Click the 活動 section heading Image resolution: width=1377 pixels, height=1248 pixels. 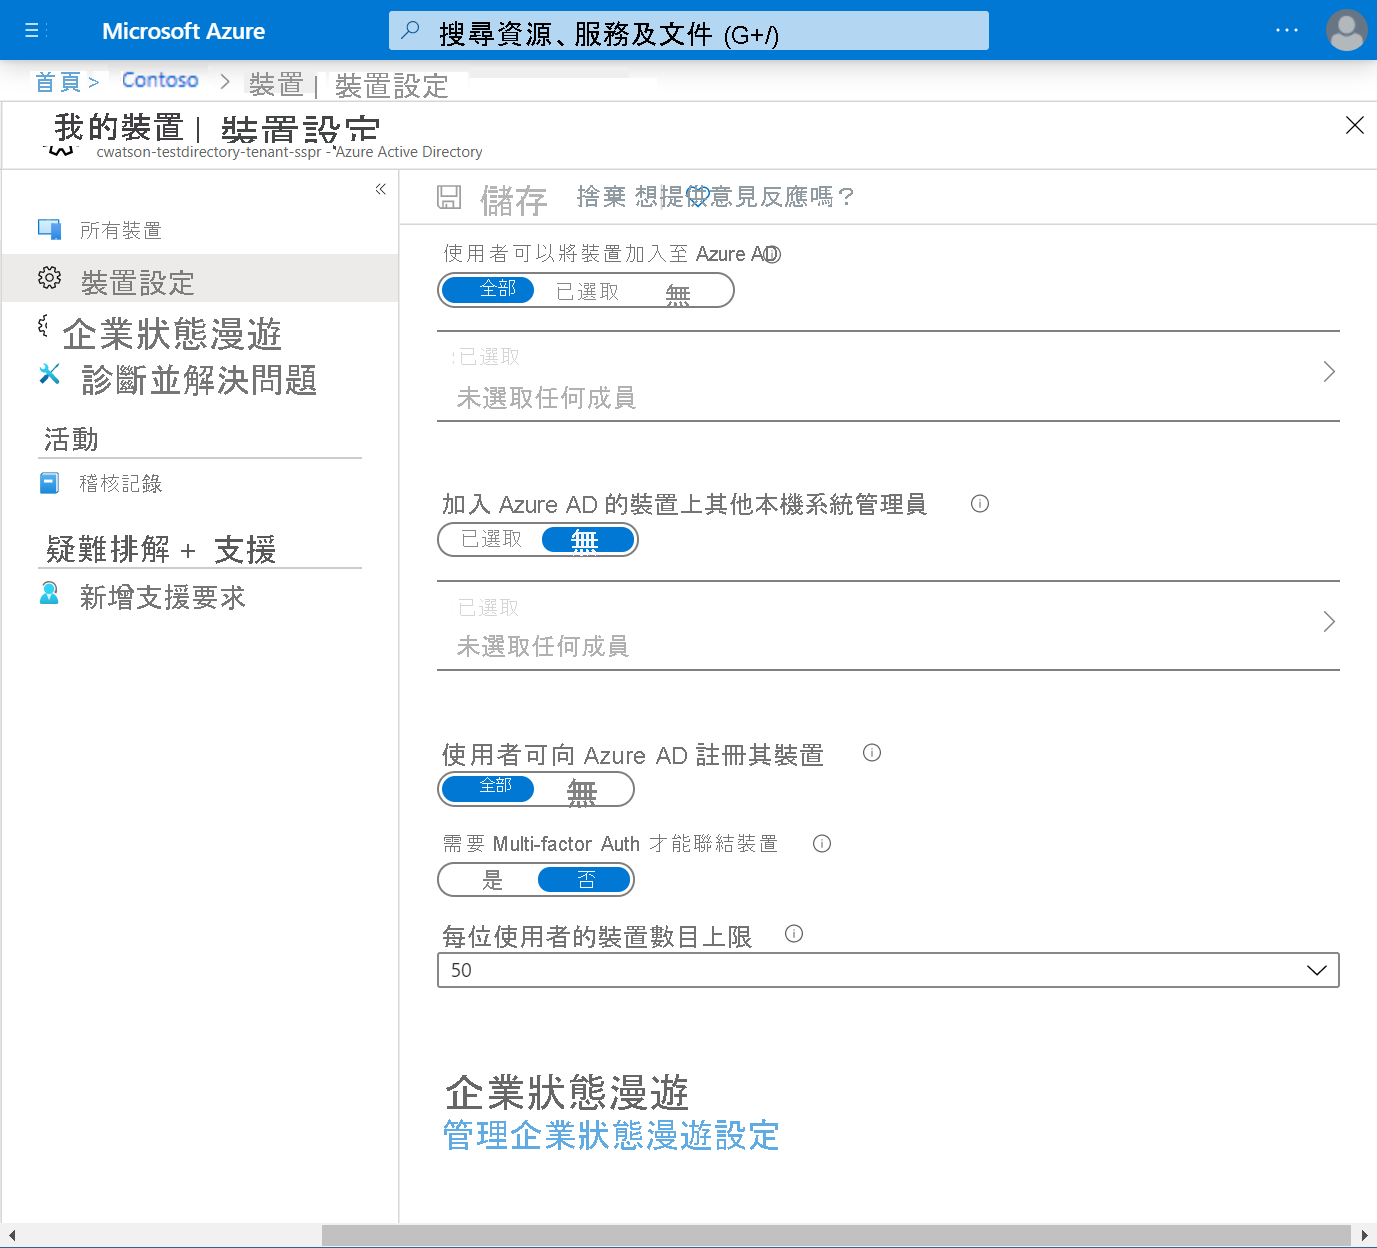pos(71,439)
